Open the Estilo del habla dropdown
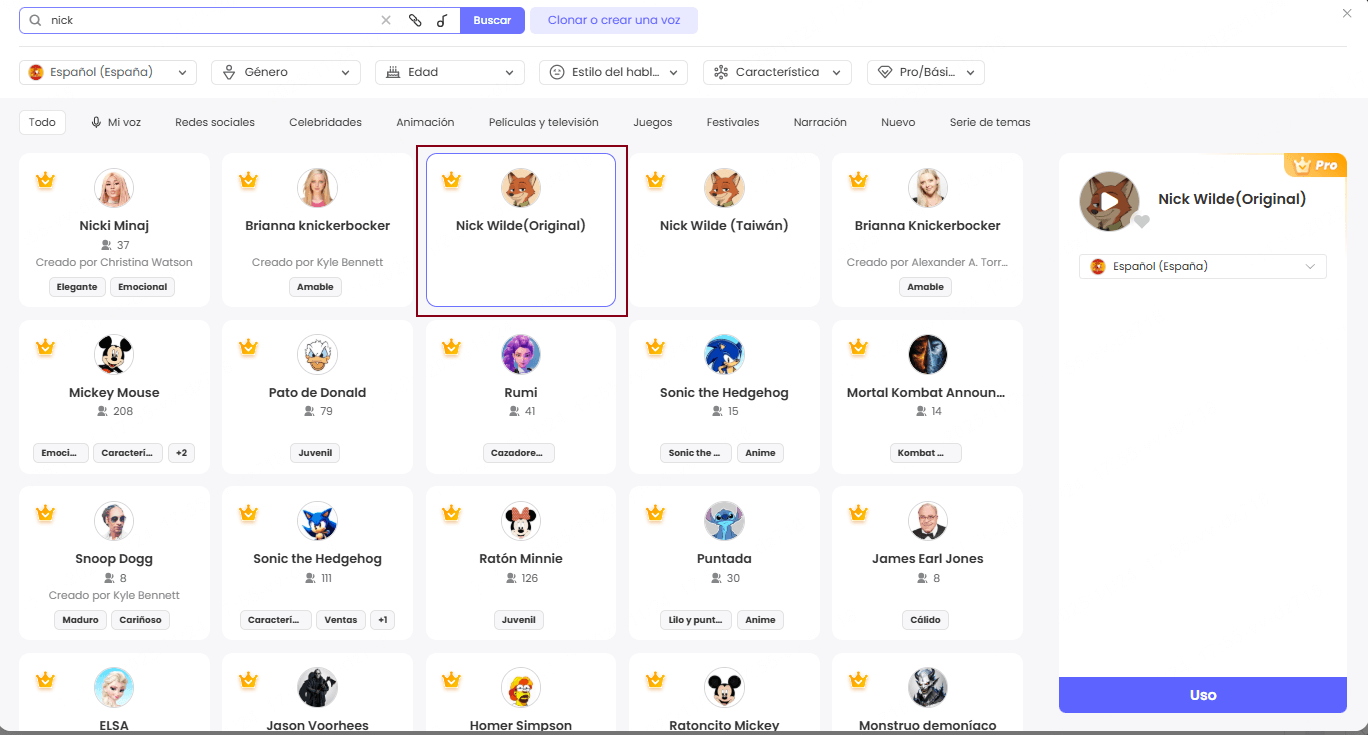Viewport: 1368px width, 735px height. coord(613,72)
